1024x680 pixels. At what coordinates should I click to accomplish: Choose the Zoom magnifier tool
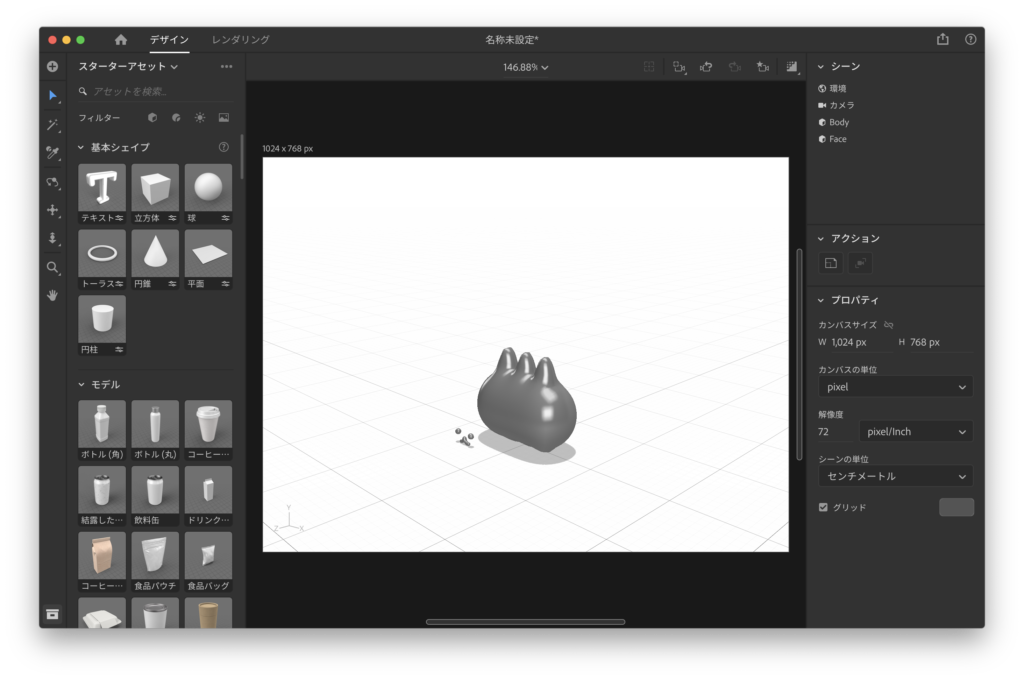tap(52, 268)
